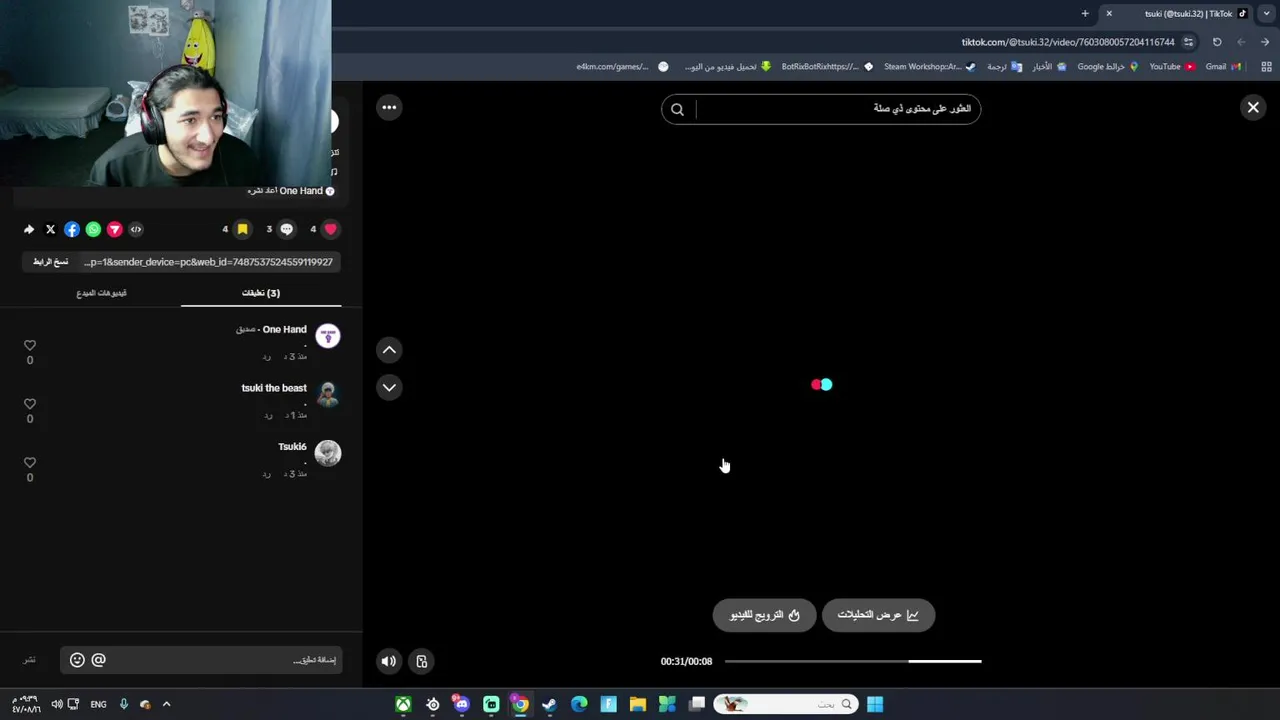Open the Xbox app from the taskbar
1280x720 pixels.
(403, 704)
